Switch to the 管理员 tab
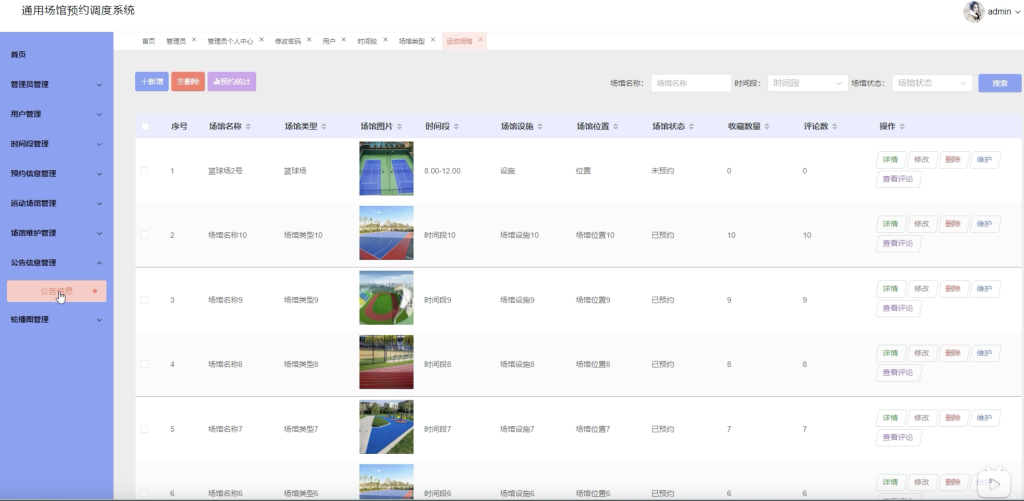The image size is (1024, 501). tap(176, 41)
